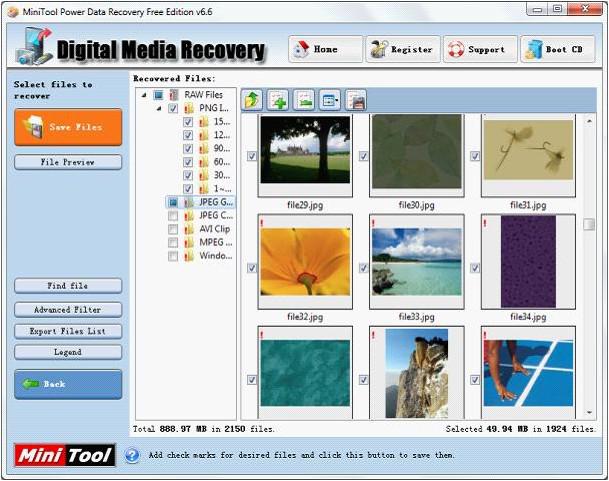Click the MPEG folder icon in tree
The height and width of the screenshot is (481, 609).
[x=189, y=242]
